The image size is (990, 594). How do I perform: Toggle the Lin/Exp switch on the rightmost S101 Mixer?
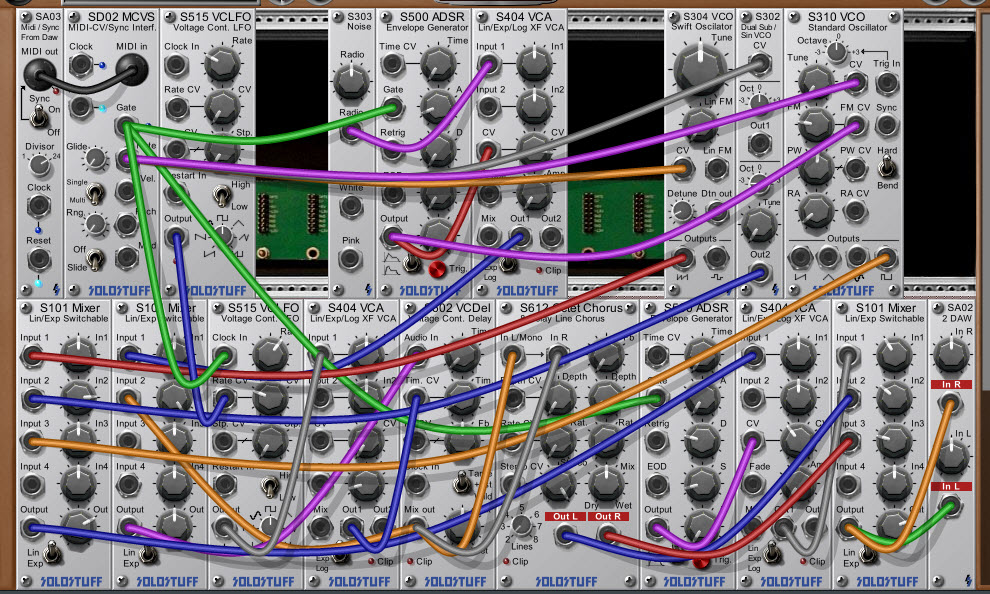point(868,554)
